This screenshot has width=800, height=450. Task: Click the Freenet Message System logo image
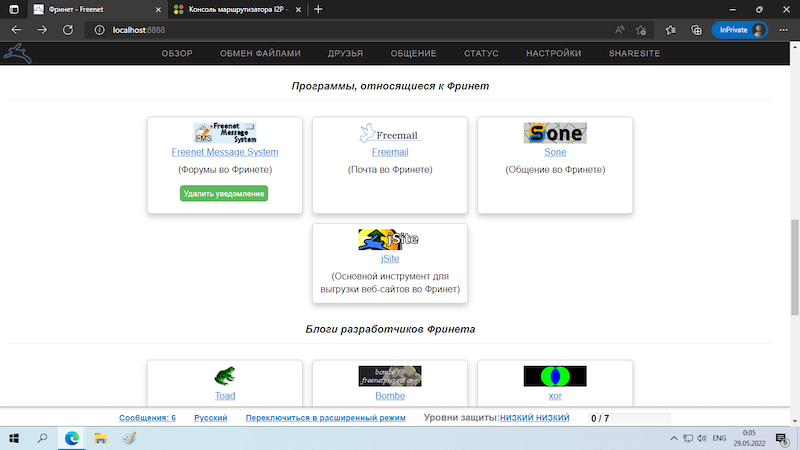coord(224,133)
